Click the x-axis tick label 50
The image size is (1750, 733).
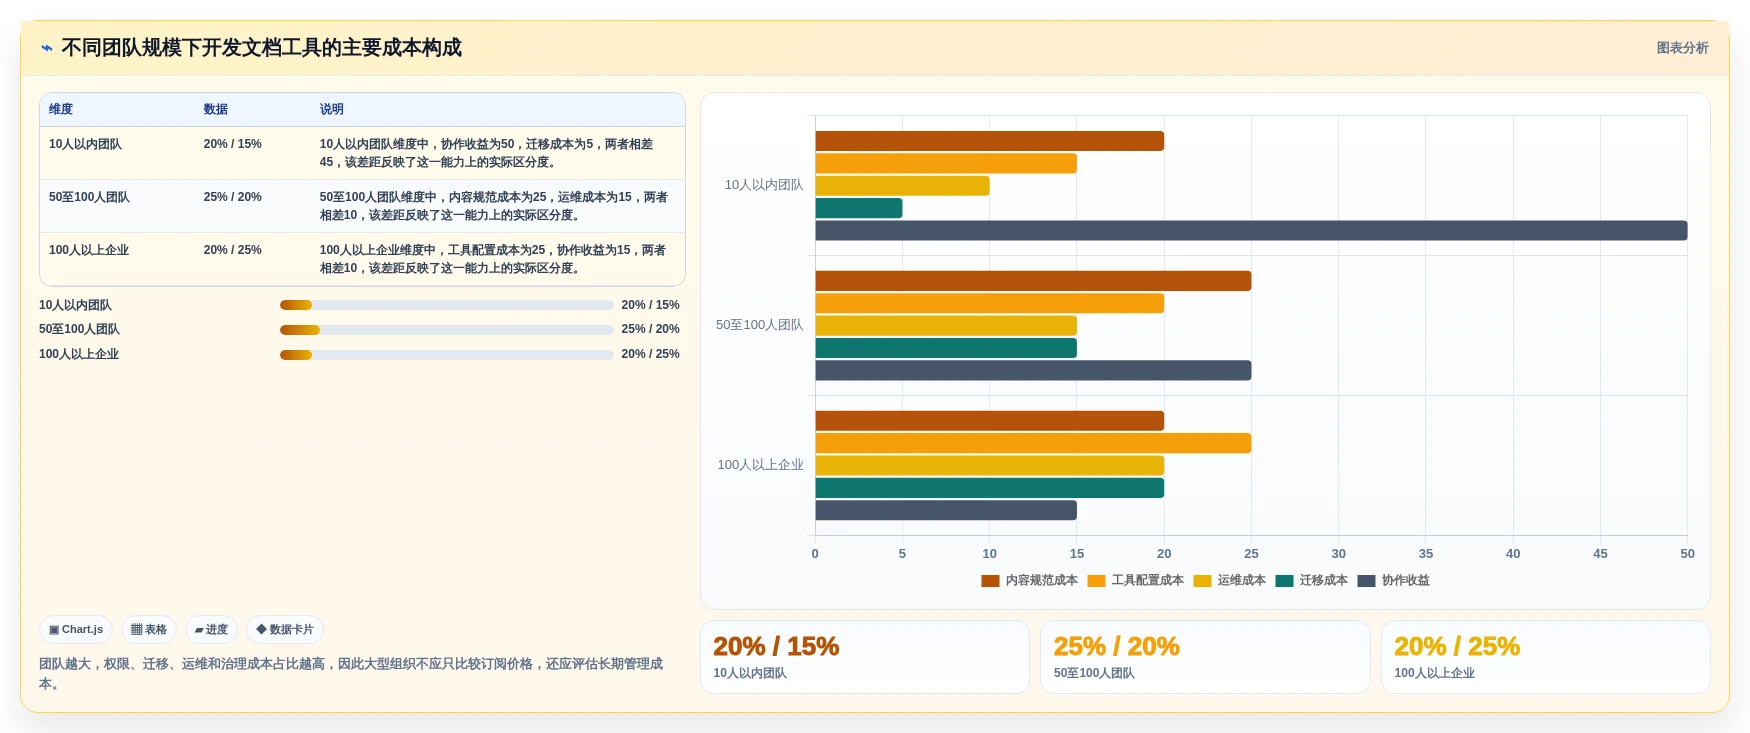pos(1687,554)
